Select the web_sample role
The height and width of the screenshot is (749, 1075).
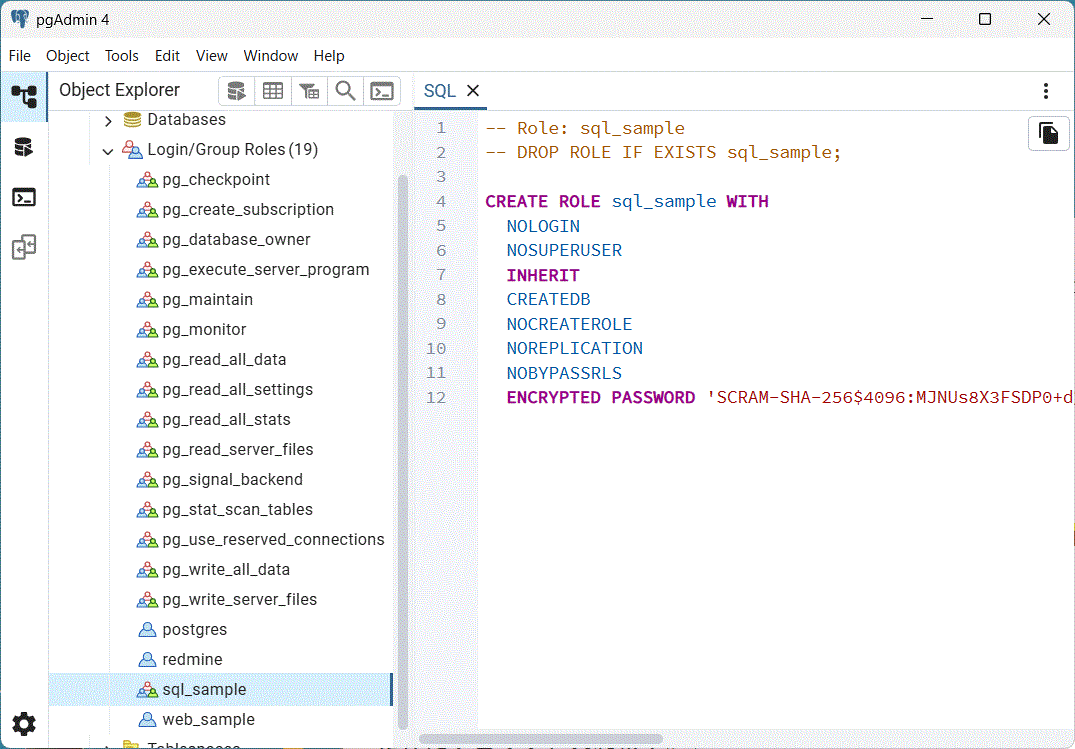click(x=208, y=720)
